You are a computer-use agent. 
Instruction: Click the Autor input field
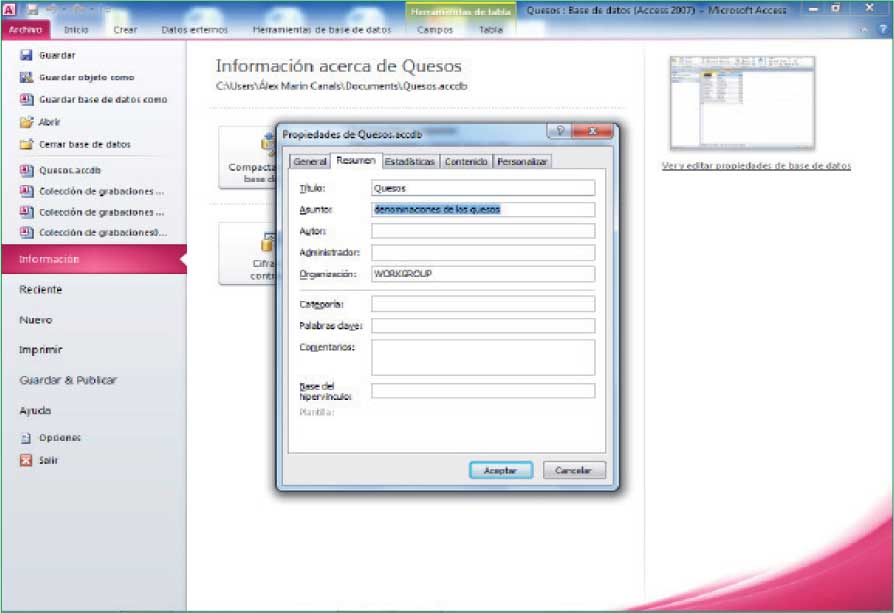(483, 231)
